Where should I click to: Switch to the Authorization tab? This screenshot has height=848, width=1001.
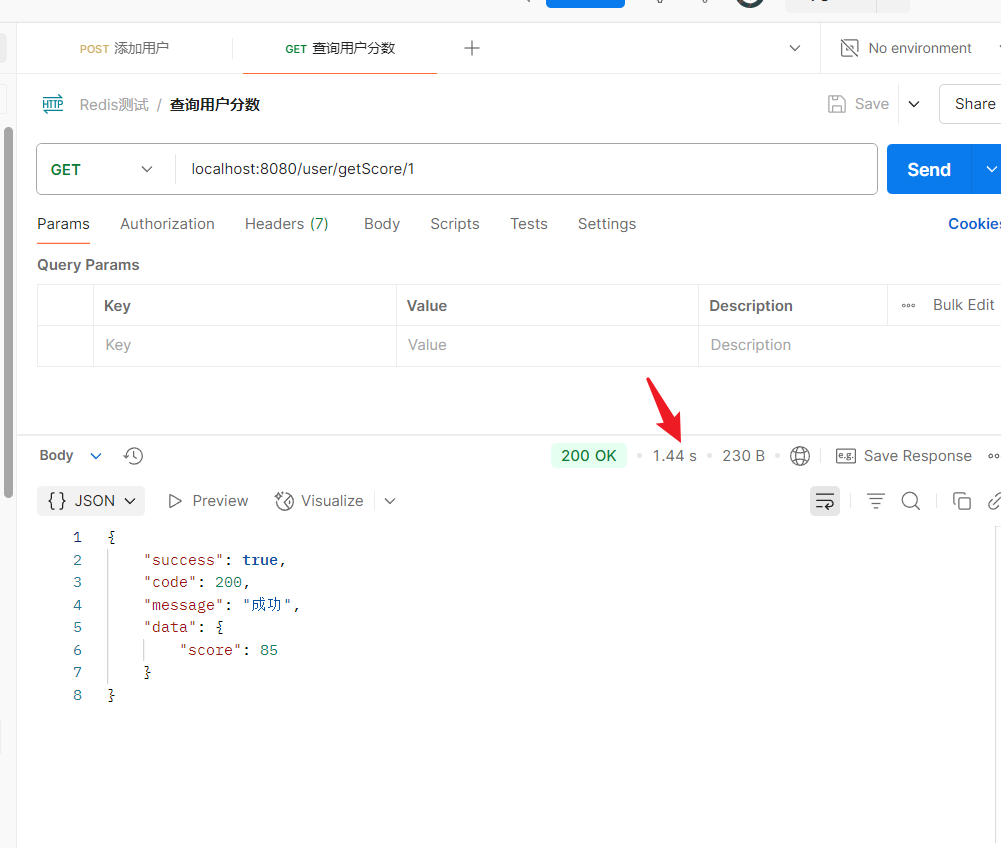click(167, 224)
